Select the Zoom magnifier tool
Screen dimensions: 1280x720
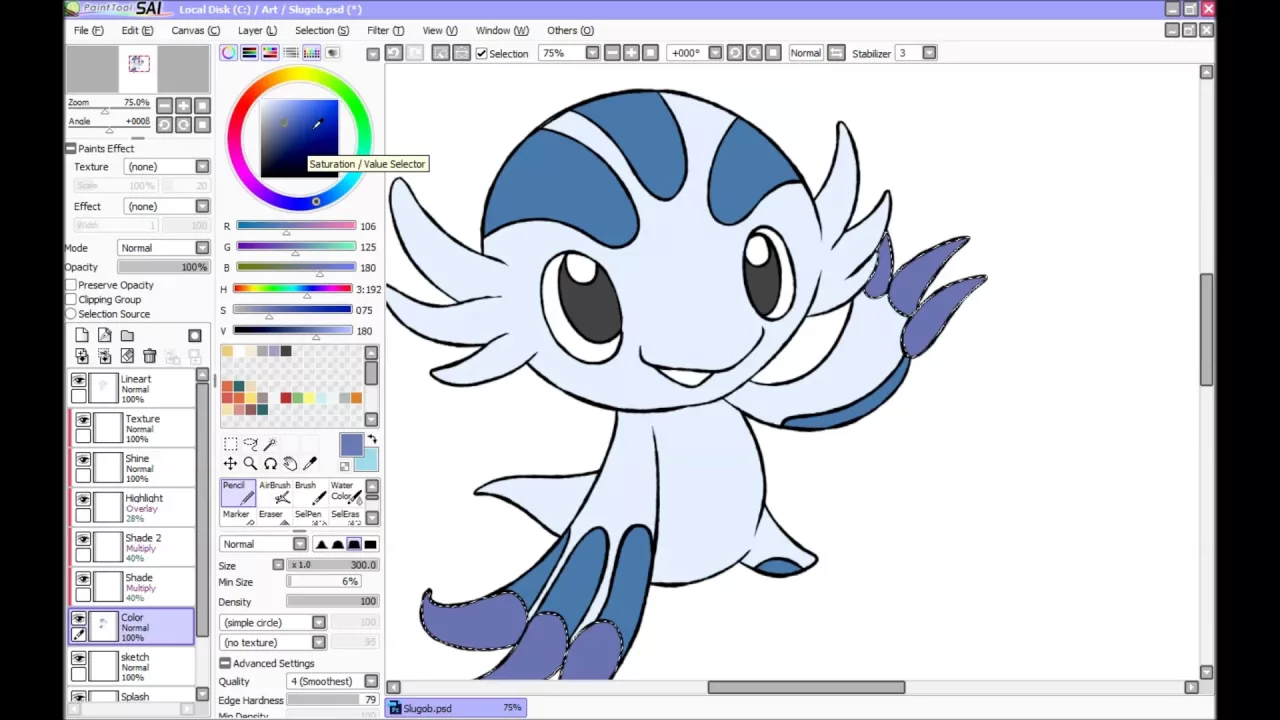point(250,464)
